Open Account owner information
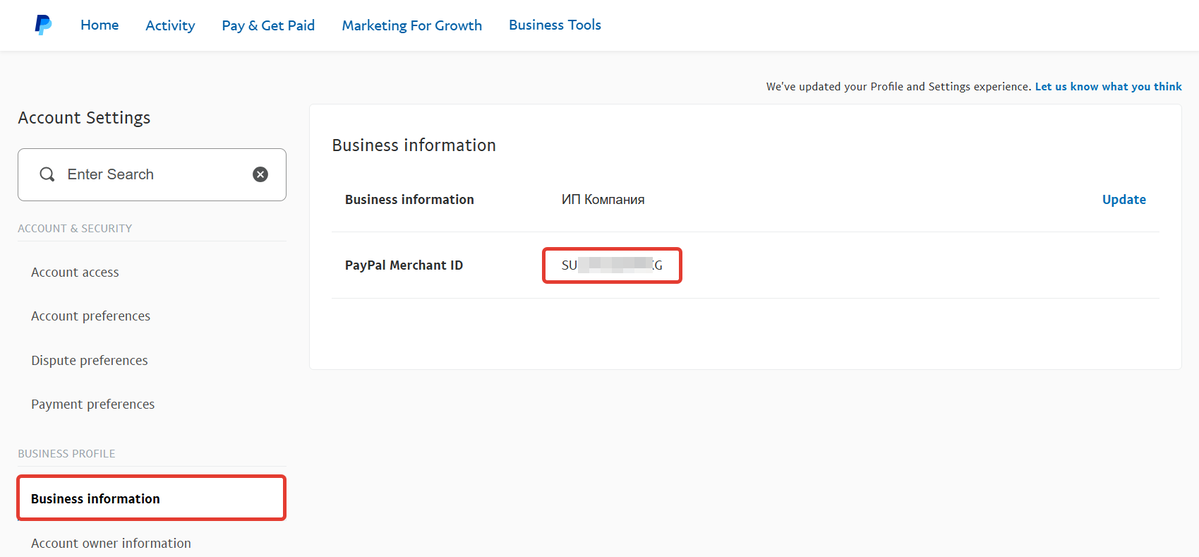Image resolution: width=1199 pixels, height=557 pixels. tap(111, 543)
